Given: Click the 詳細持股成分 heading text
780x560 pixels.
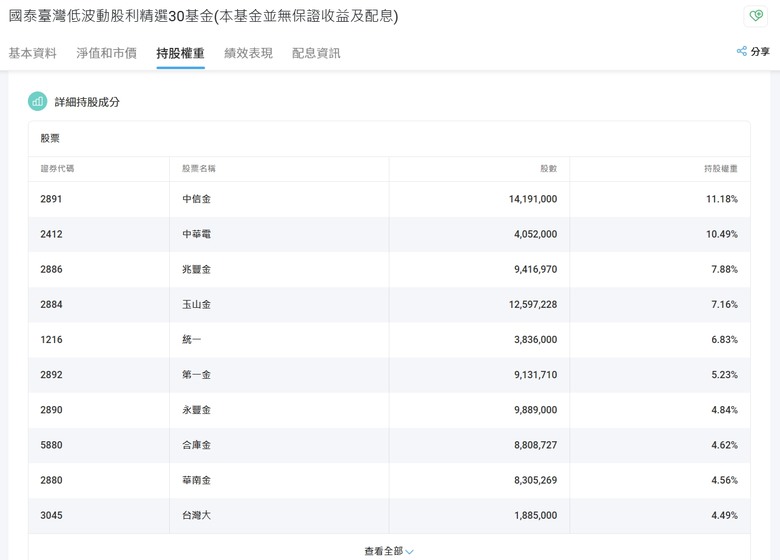Looking at the screenshot, I should pyautogui.click(x=87, y=102).
